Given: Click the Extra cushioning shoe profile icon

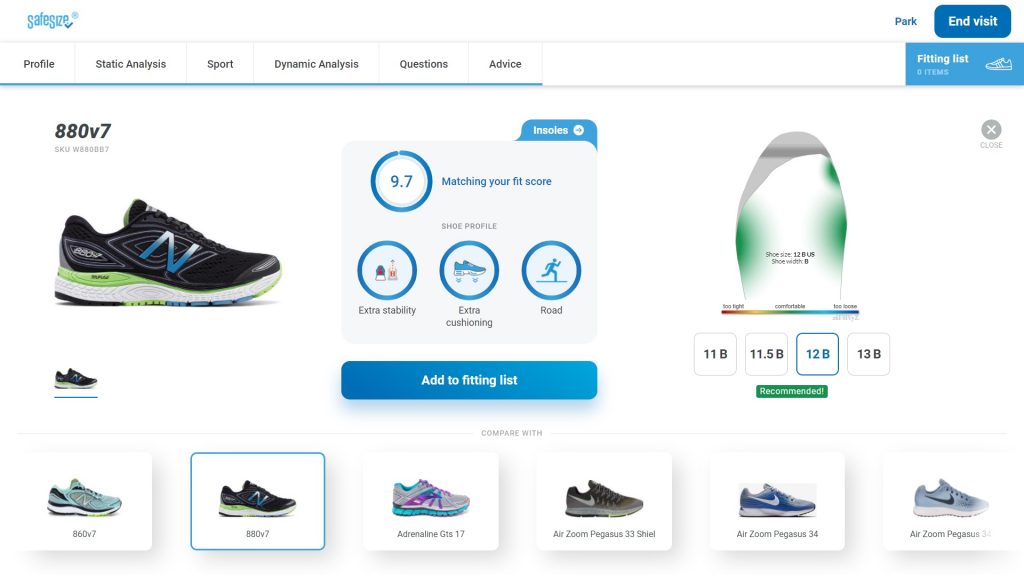Looking at the screenshot, I should point(469,270).
